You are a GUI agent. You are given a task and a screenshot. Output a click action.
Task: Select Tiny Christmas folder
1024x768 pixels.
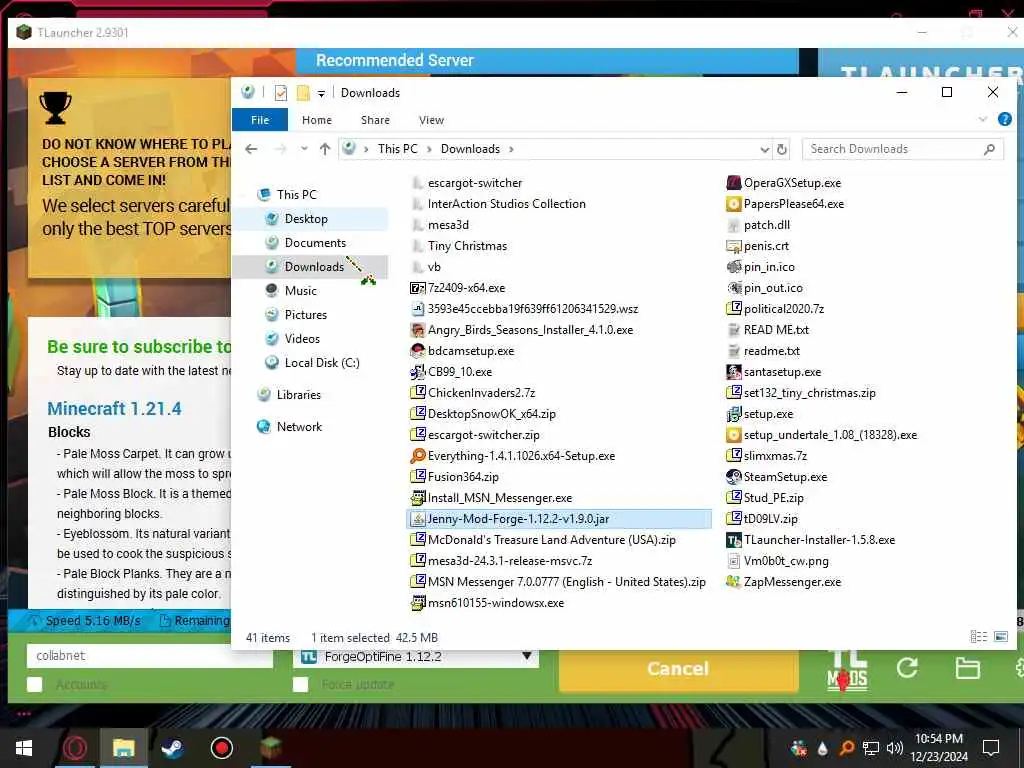[x=459, y=246]
